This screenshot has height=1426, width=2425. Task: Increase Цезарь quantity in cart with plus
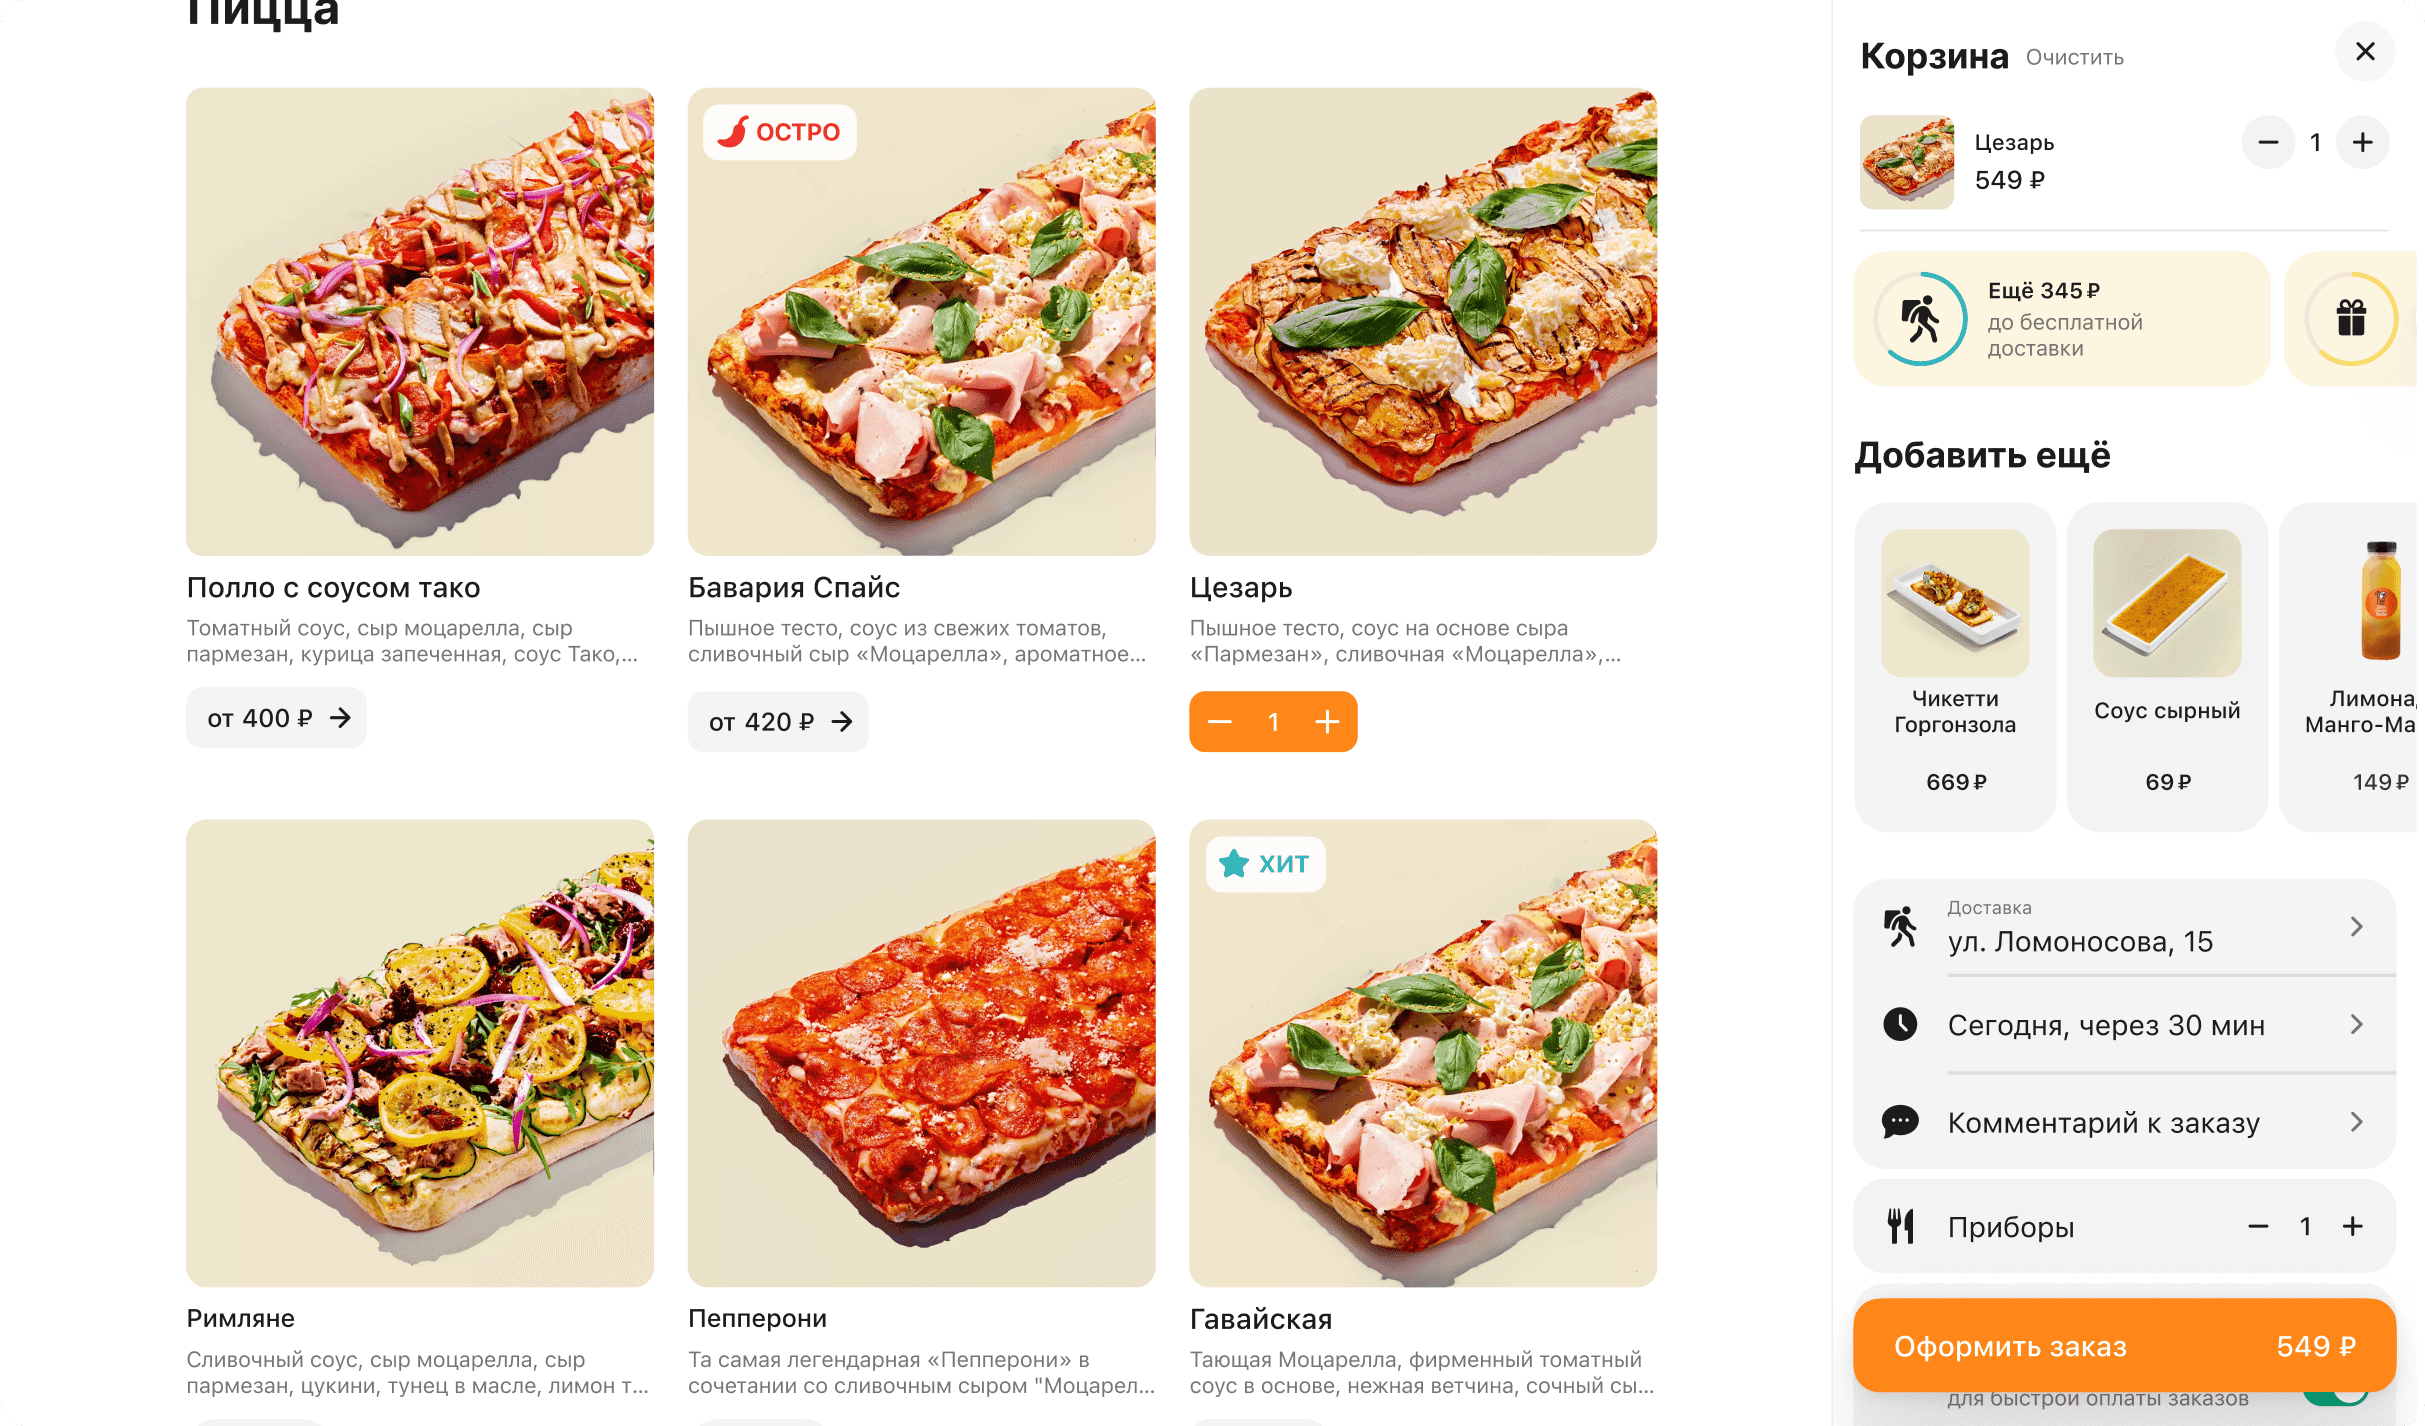(2362, 143)
